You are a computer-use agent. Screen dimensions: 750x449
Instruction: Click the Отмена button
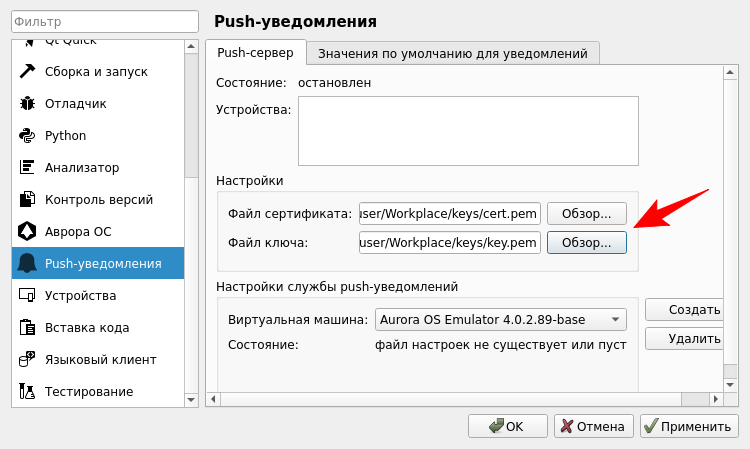point(593,426)
